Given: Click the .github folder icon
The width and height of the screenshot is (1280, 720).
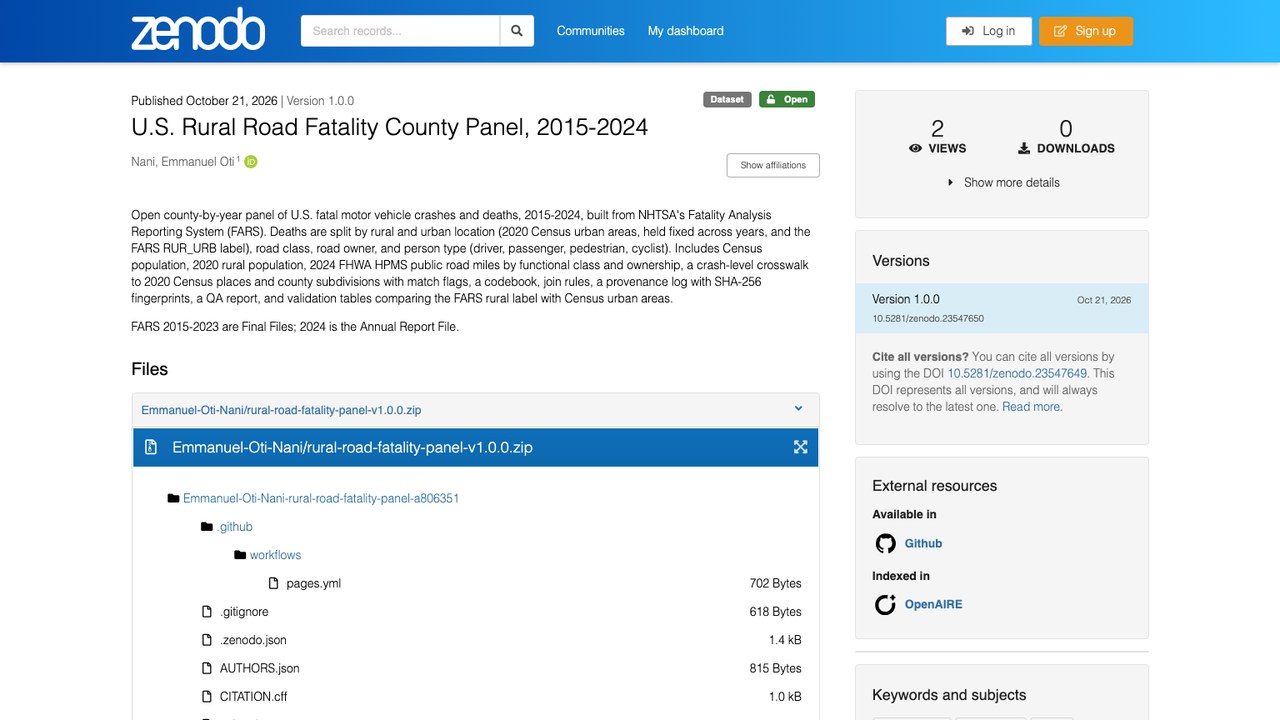Looking at the screenshot, I should point(207,527).
